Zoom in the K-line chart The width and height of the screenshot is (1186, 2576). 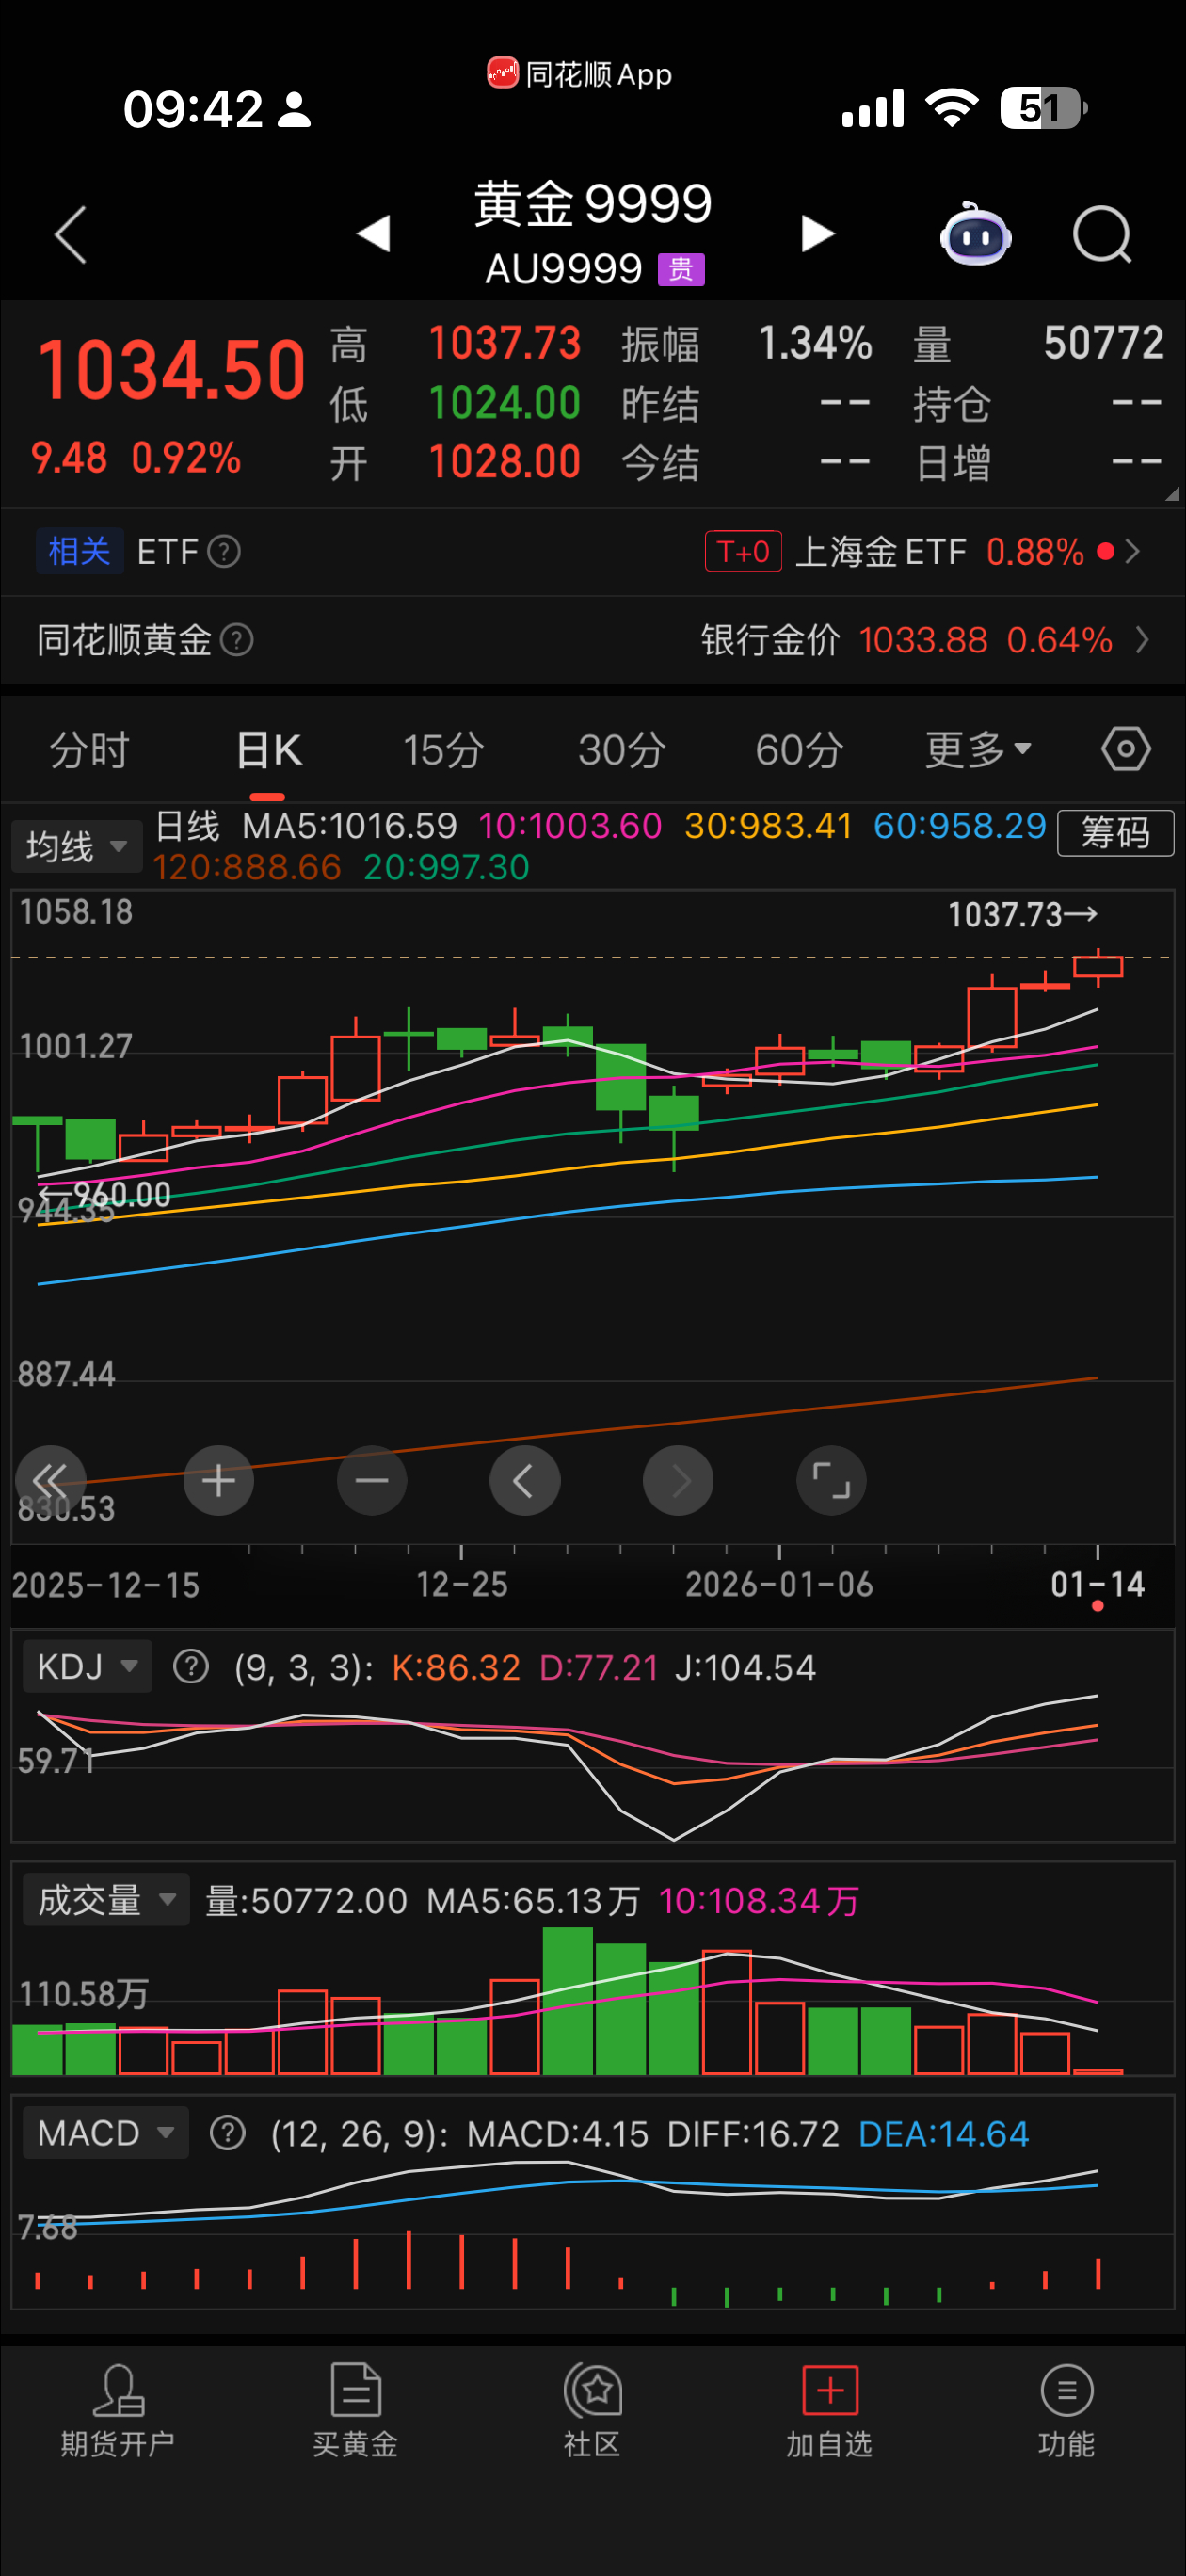pos(219,1480)
